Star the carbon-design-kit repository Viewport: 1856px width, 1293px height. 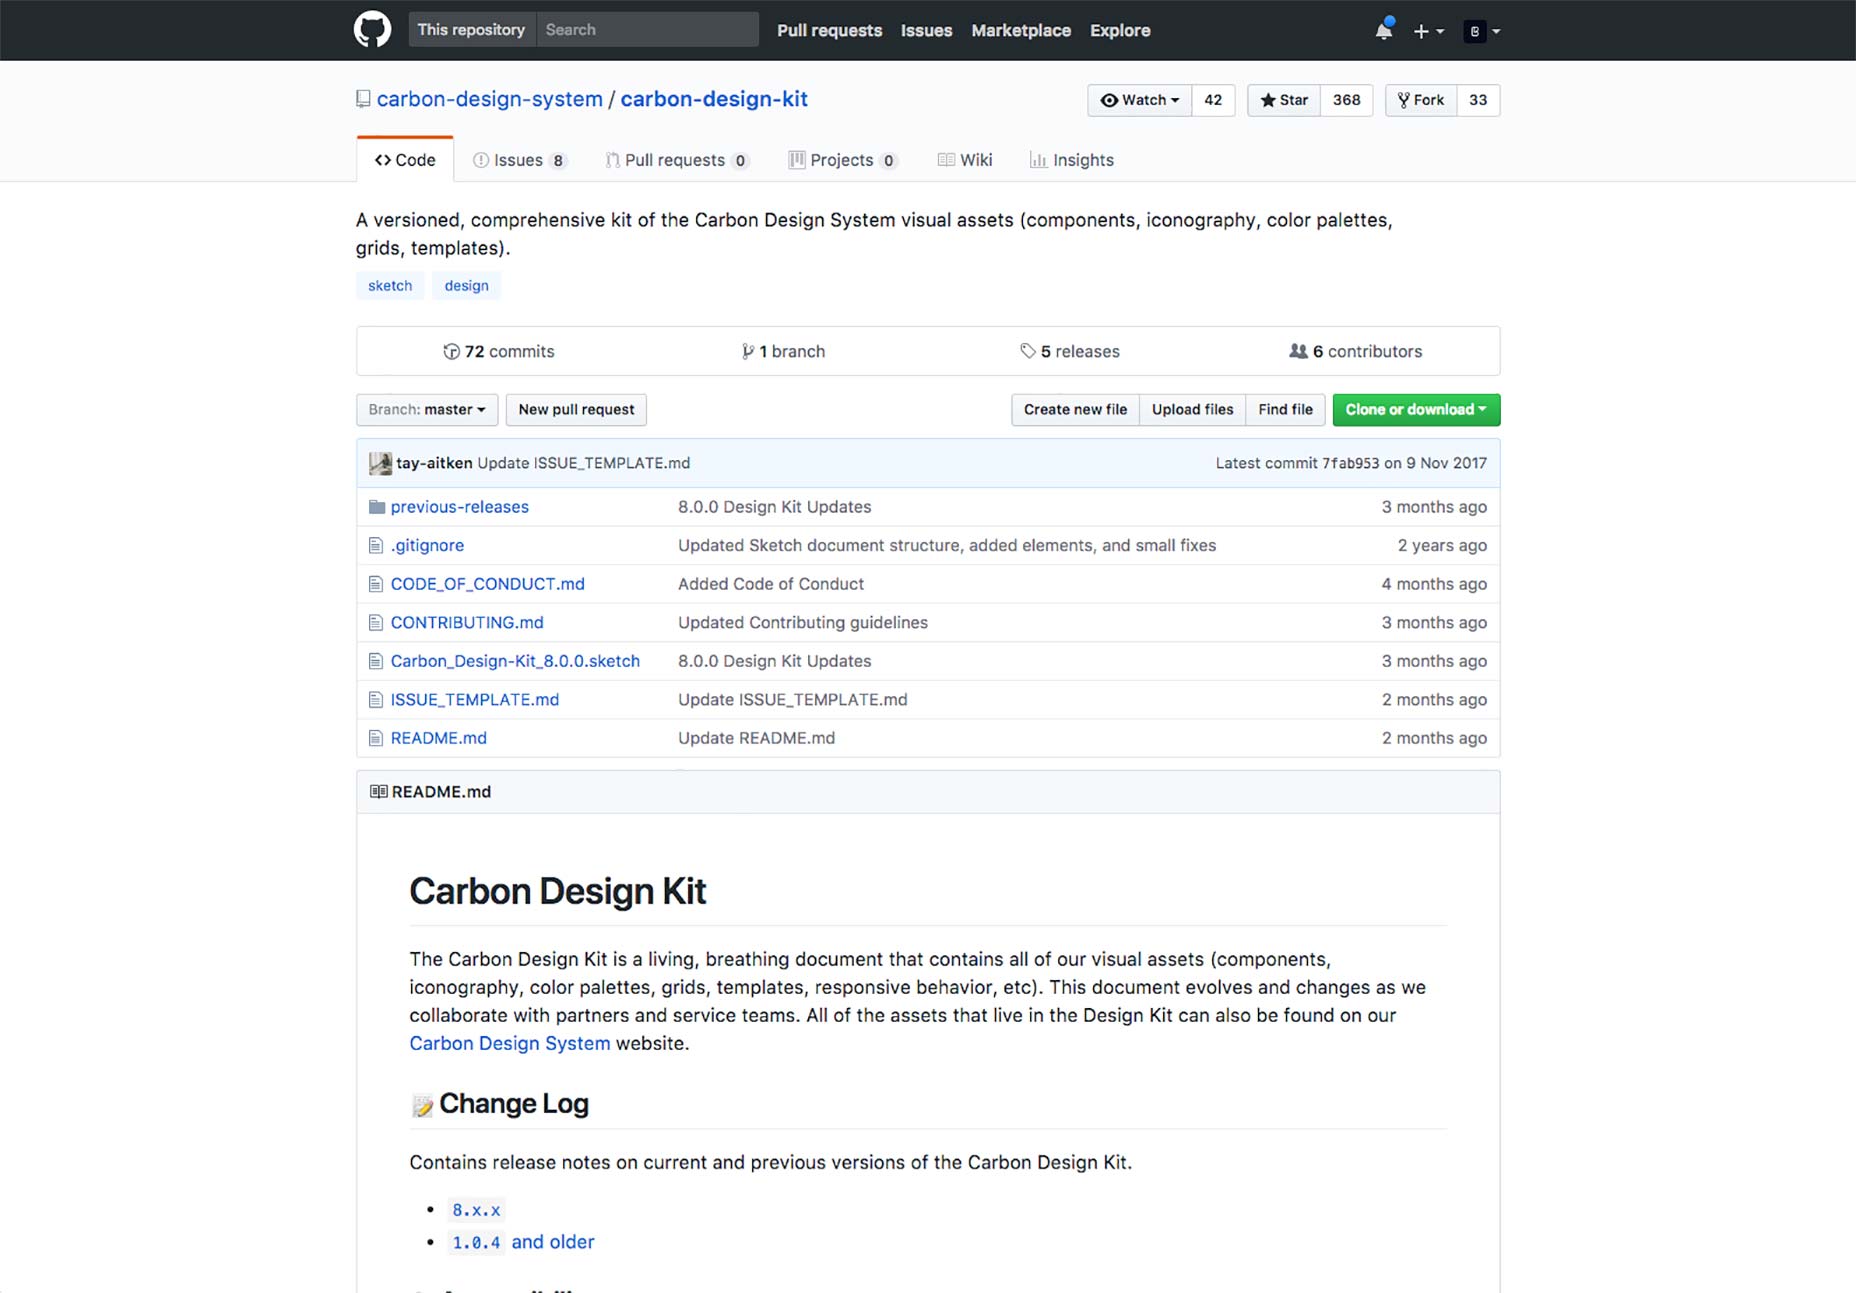[1284, 100]
